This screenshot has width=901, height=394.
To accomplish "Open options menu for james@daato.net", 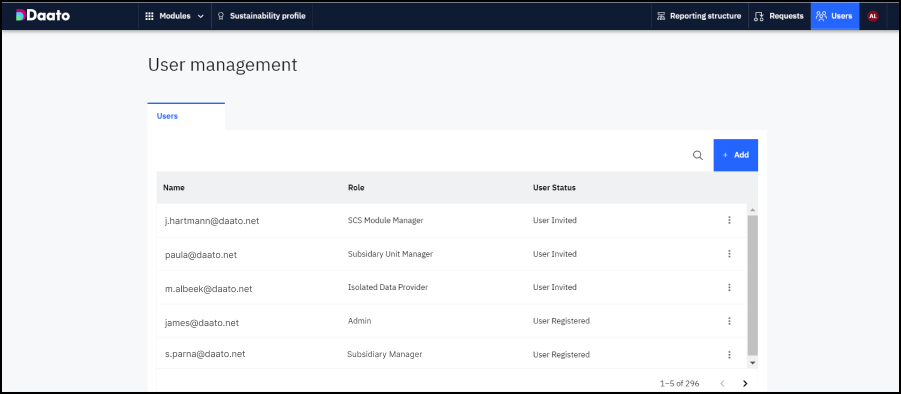I will [x=729, y=320].
